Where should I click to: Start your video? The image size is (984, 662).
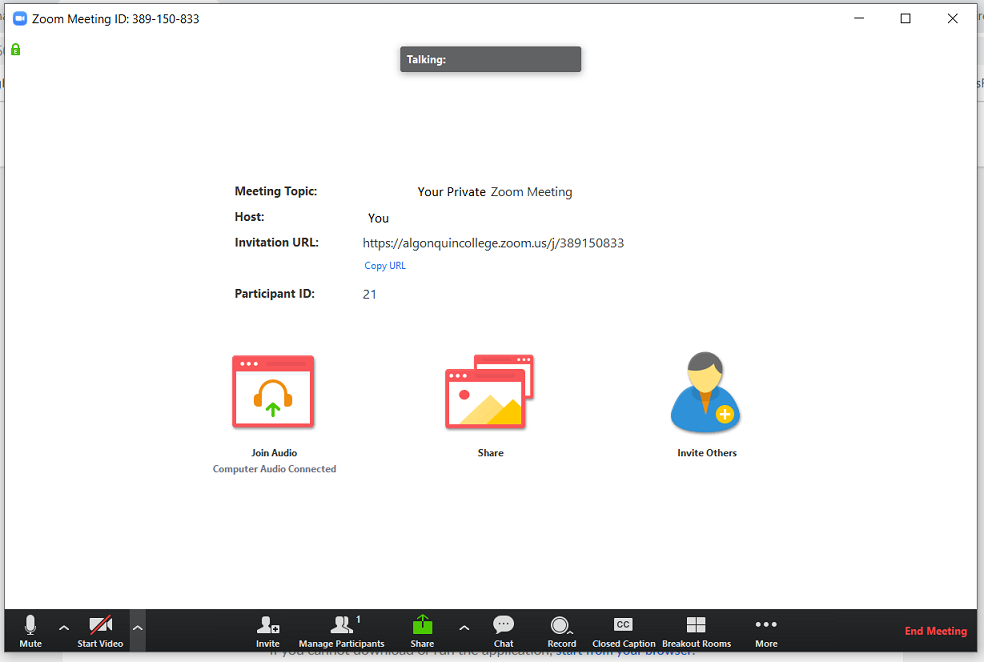(100, 628)
